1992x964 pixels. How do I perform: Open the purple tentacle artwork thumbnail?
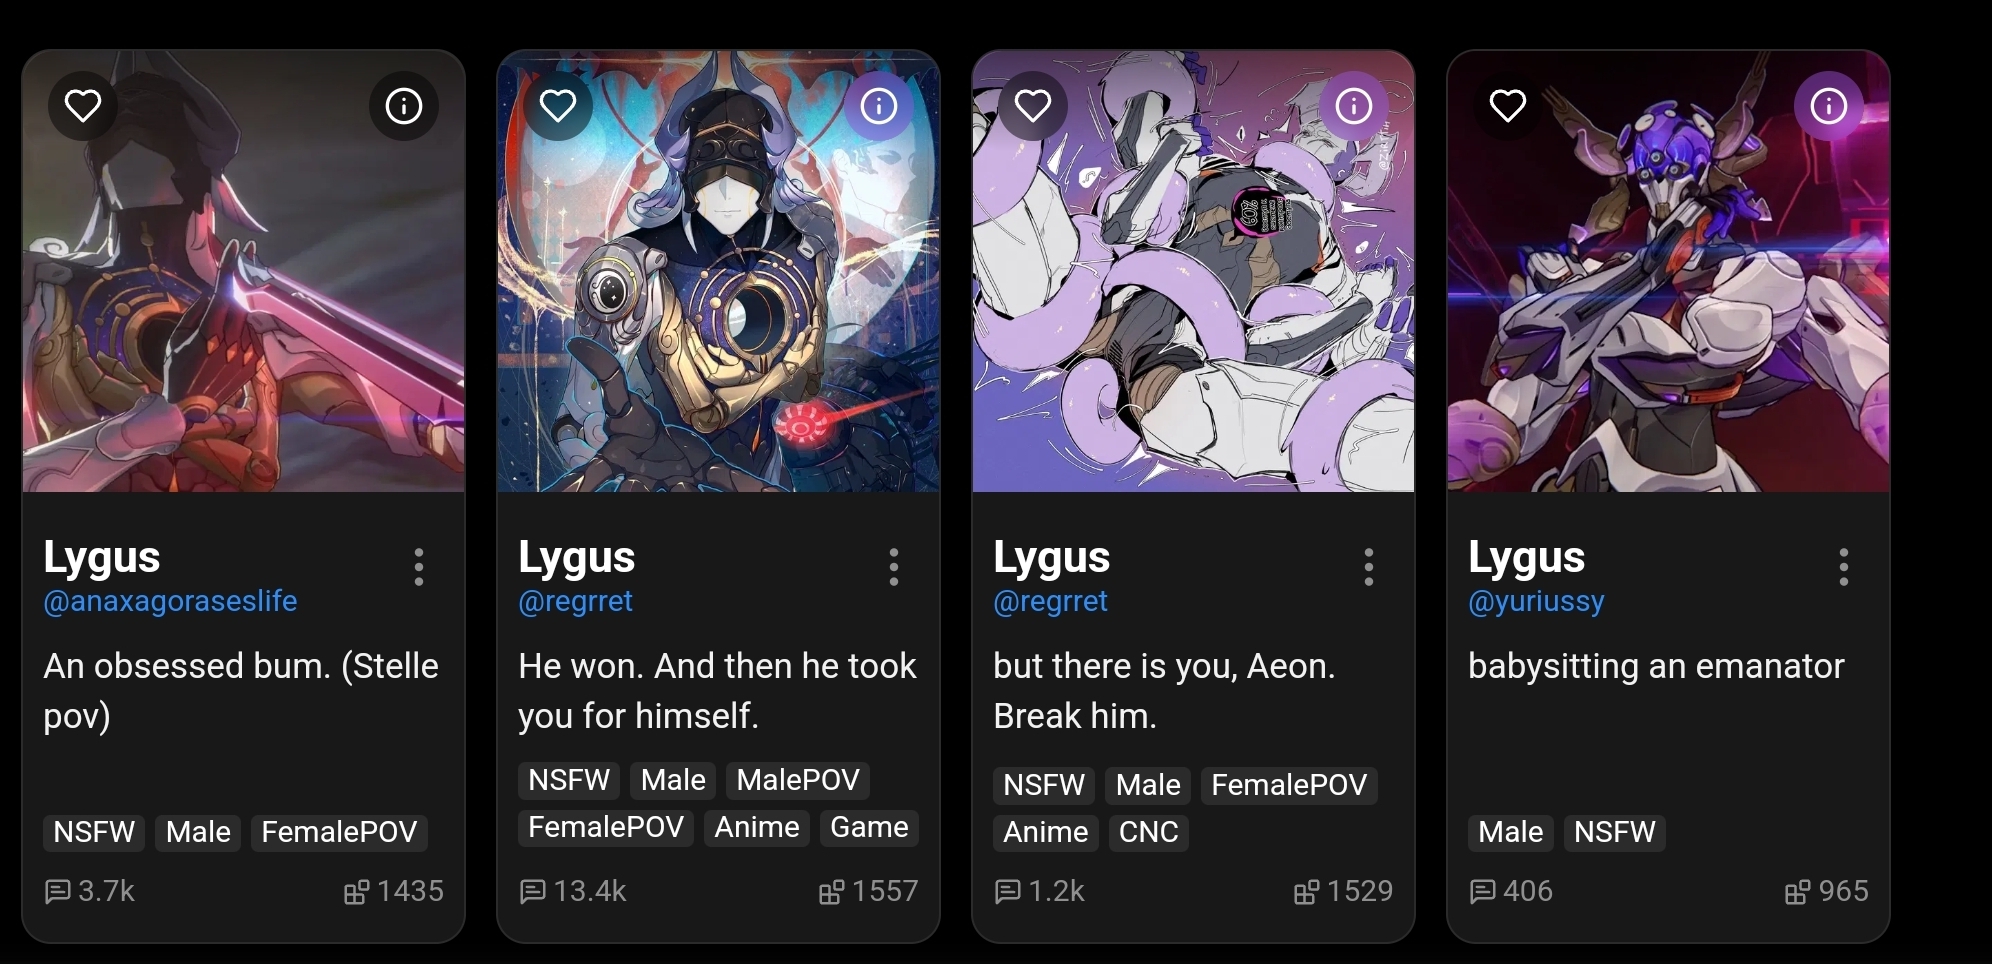[1193, 271]
